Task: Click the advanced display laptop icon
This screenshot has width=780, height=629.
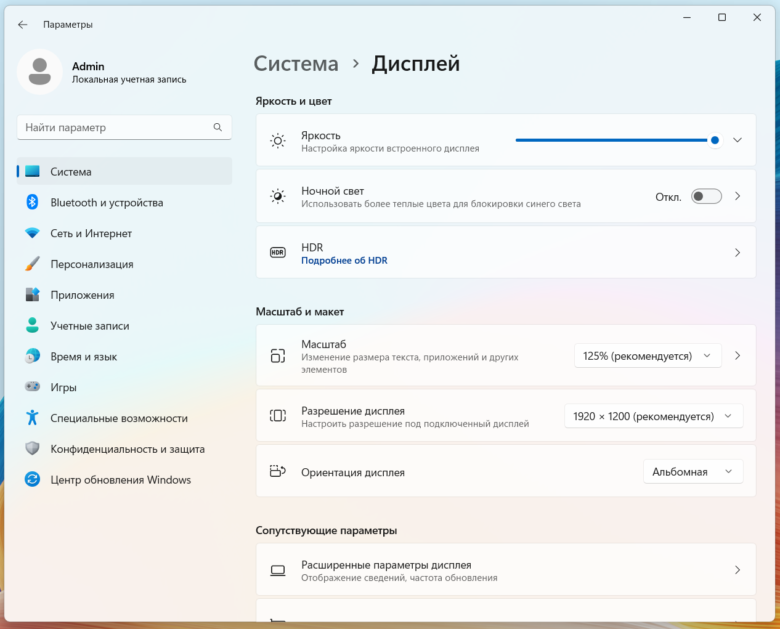Action: pos(278,570)
